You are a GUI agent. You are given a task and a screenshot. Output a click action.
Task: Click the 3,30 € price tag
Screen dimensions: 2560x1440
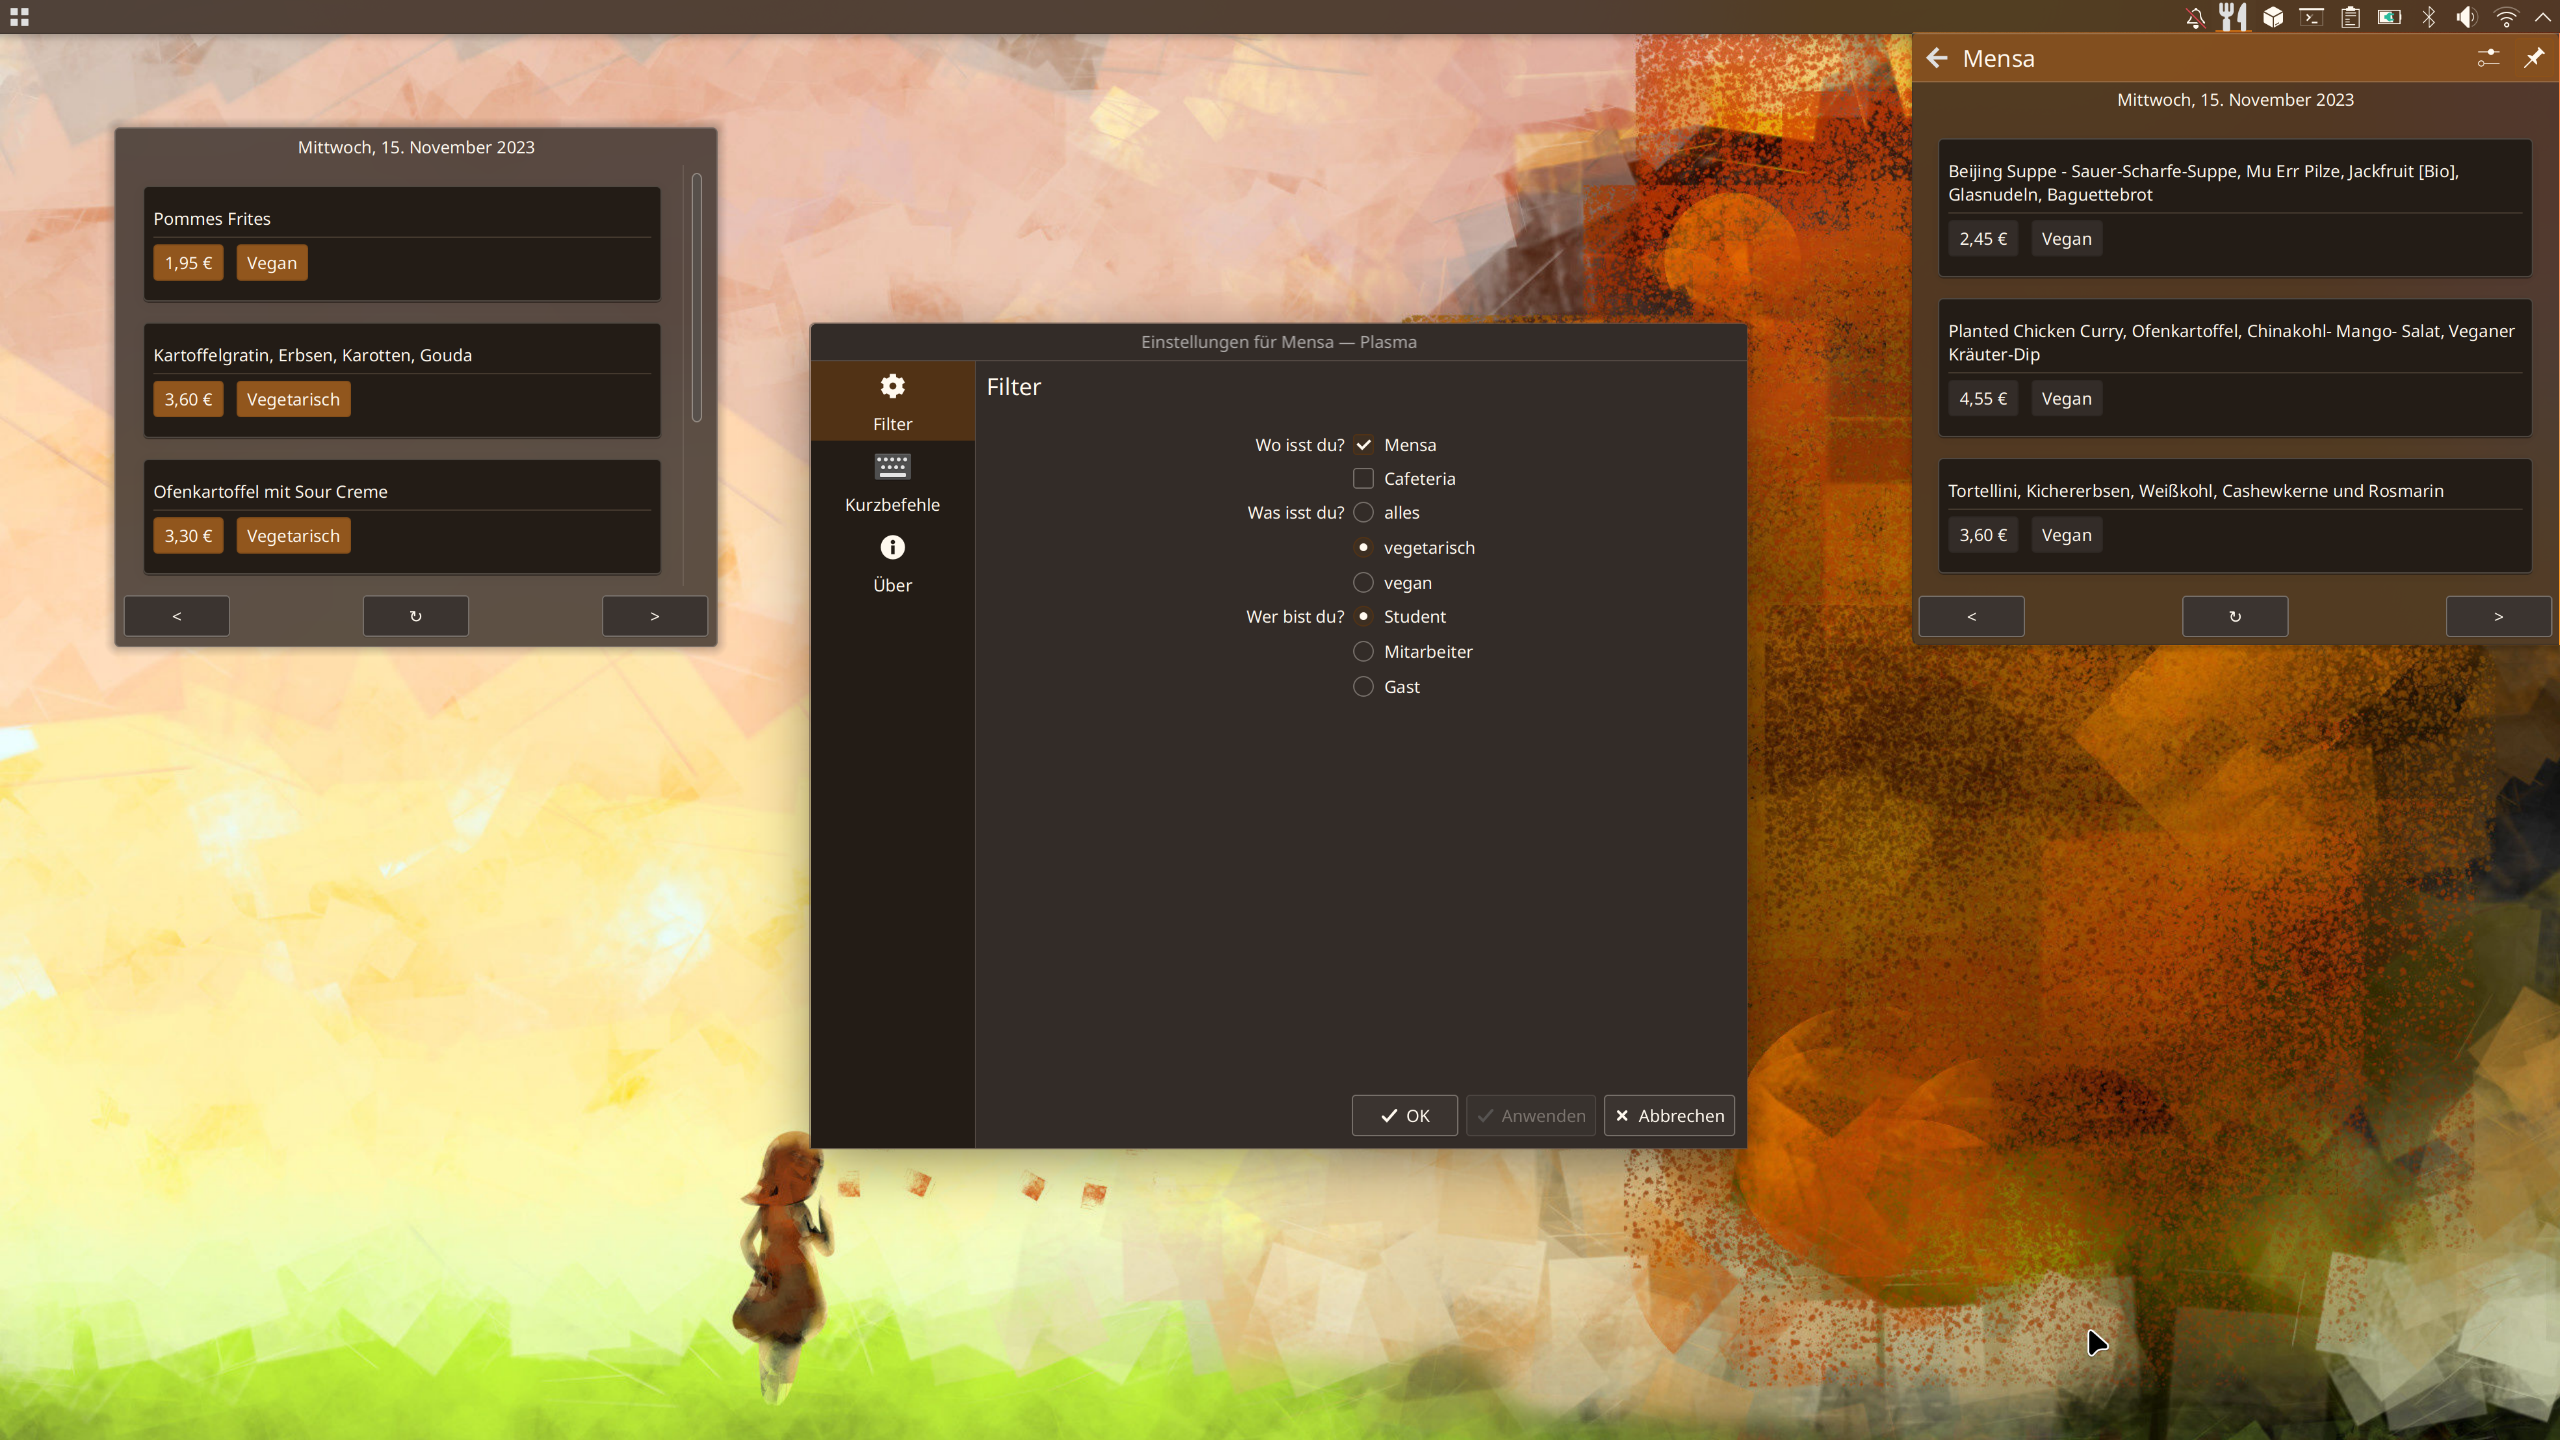pyautogui.click(x=188, y=536)
